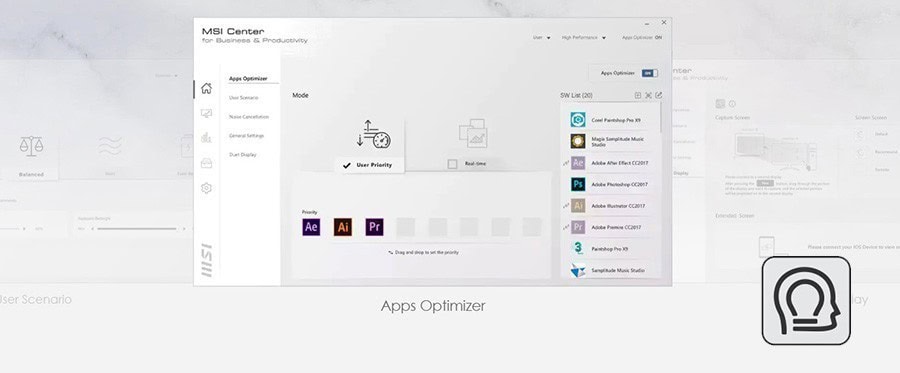Select the After Effects icon in Priority row
900x373 pixels.
(311, 227)
